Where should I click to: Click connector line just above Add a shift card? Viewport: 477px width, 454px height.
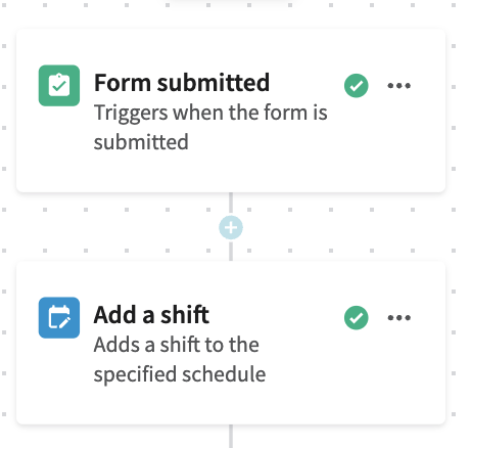231,251
